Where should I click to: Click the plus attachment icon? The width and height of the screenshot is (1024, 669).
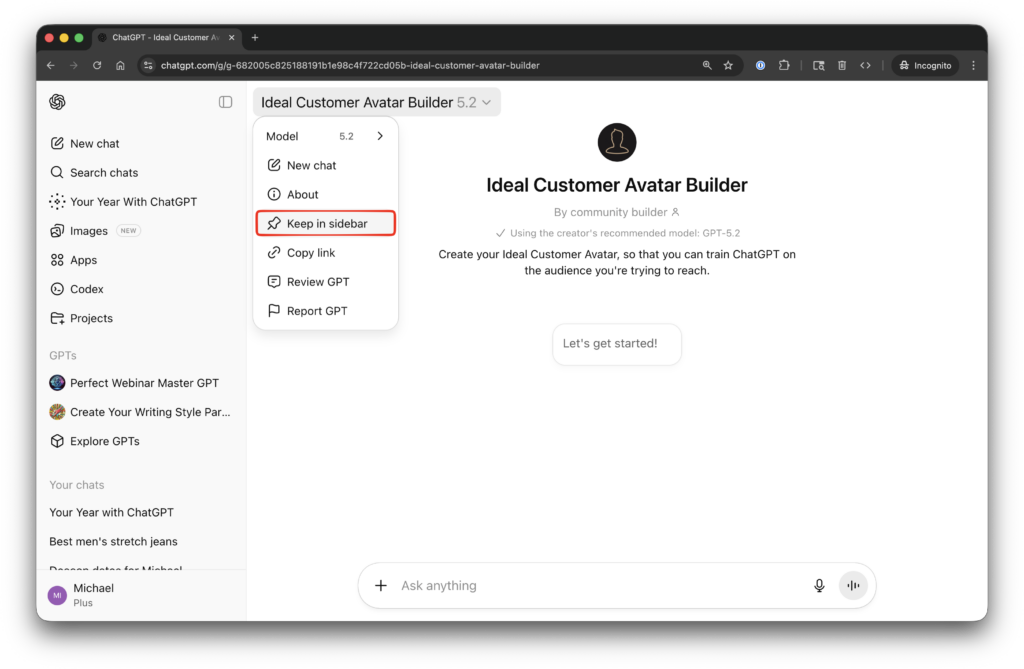point(380,586)
